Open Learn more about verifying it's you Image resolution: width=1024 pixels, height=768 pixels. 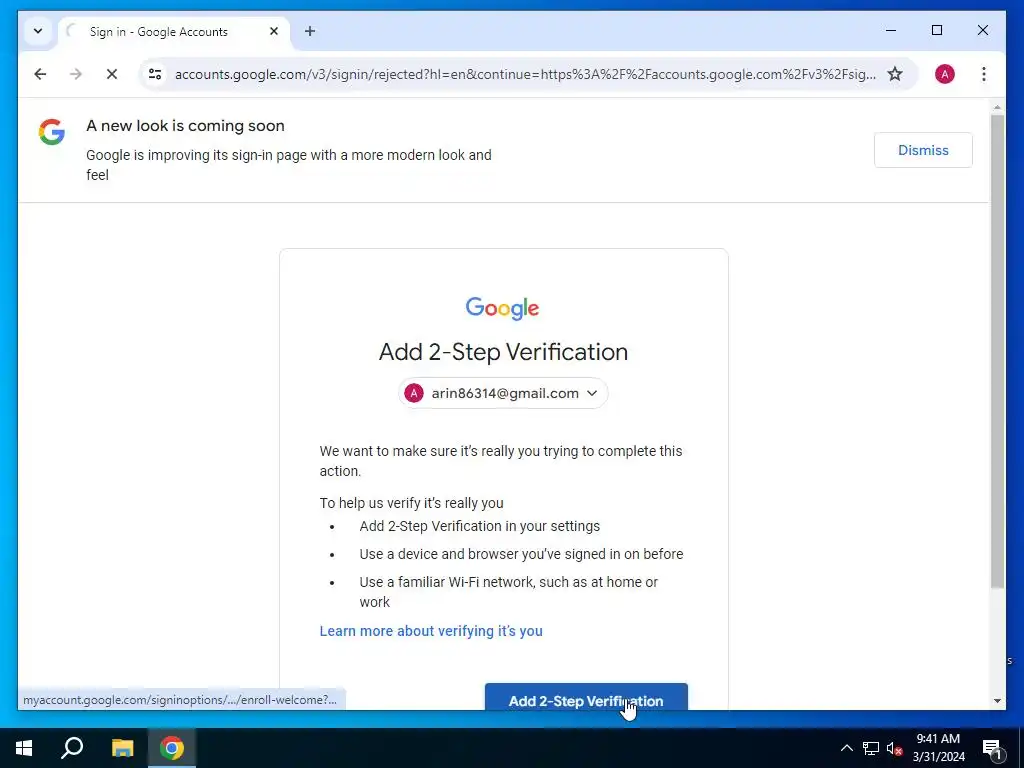point(431,631)
